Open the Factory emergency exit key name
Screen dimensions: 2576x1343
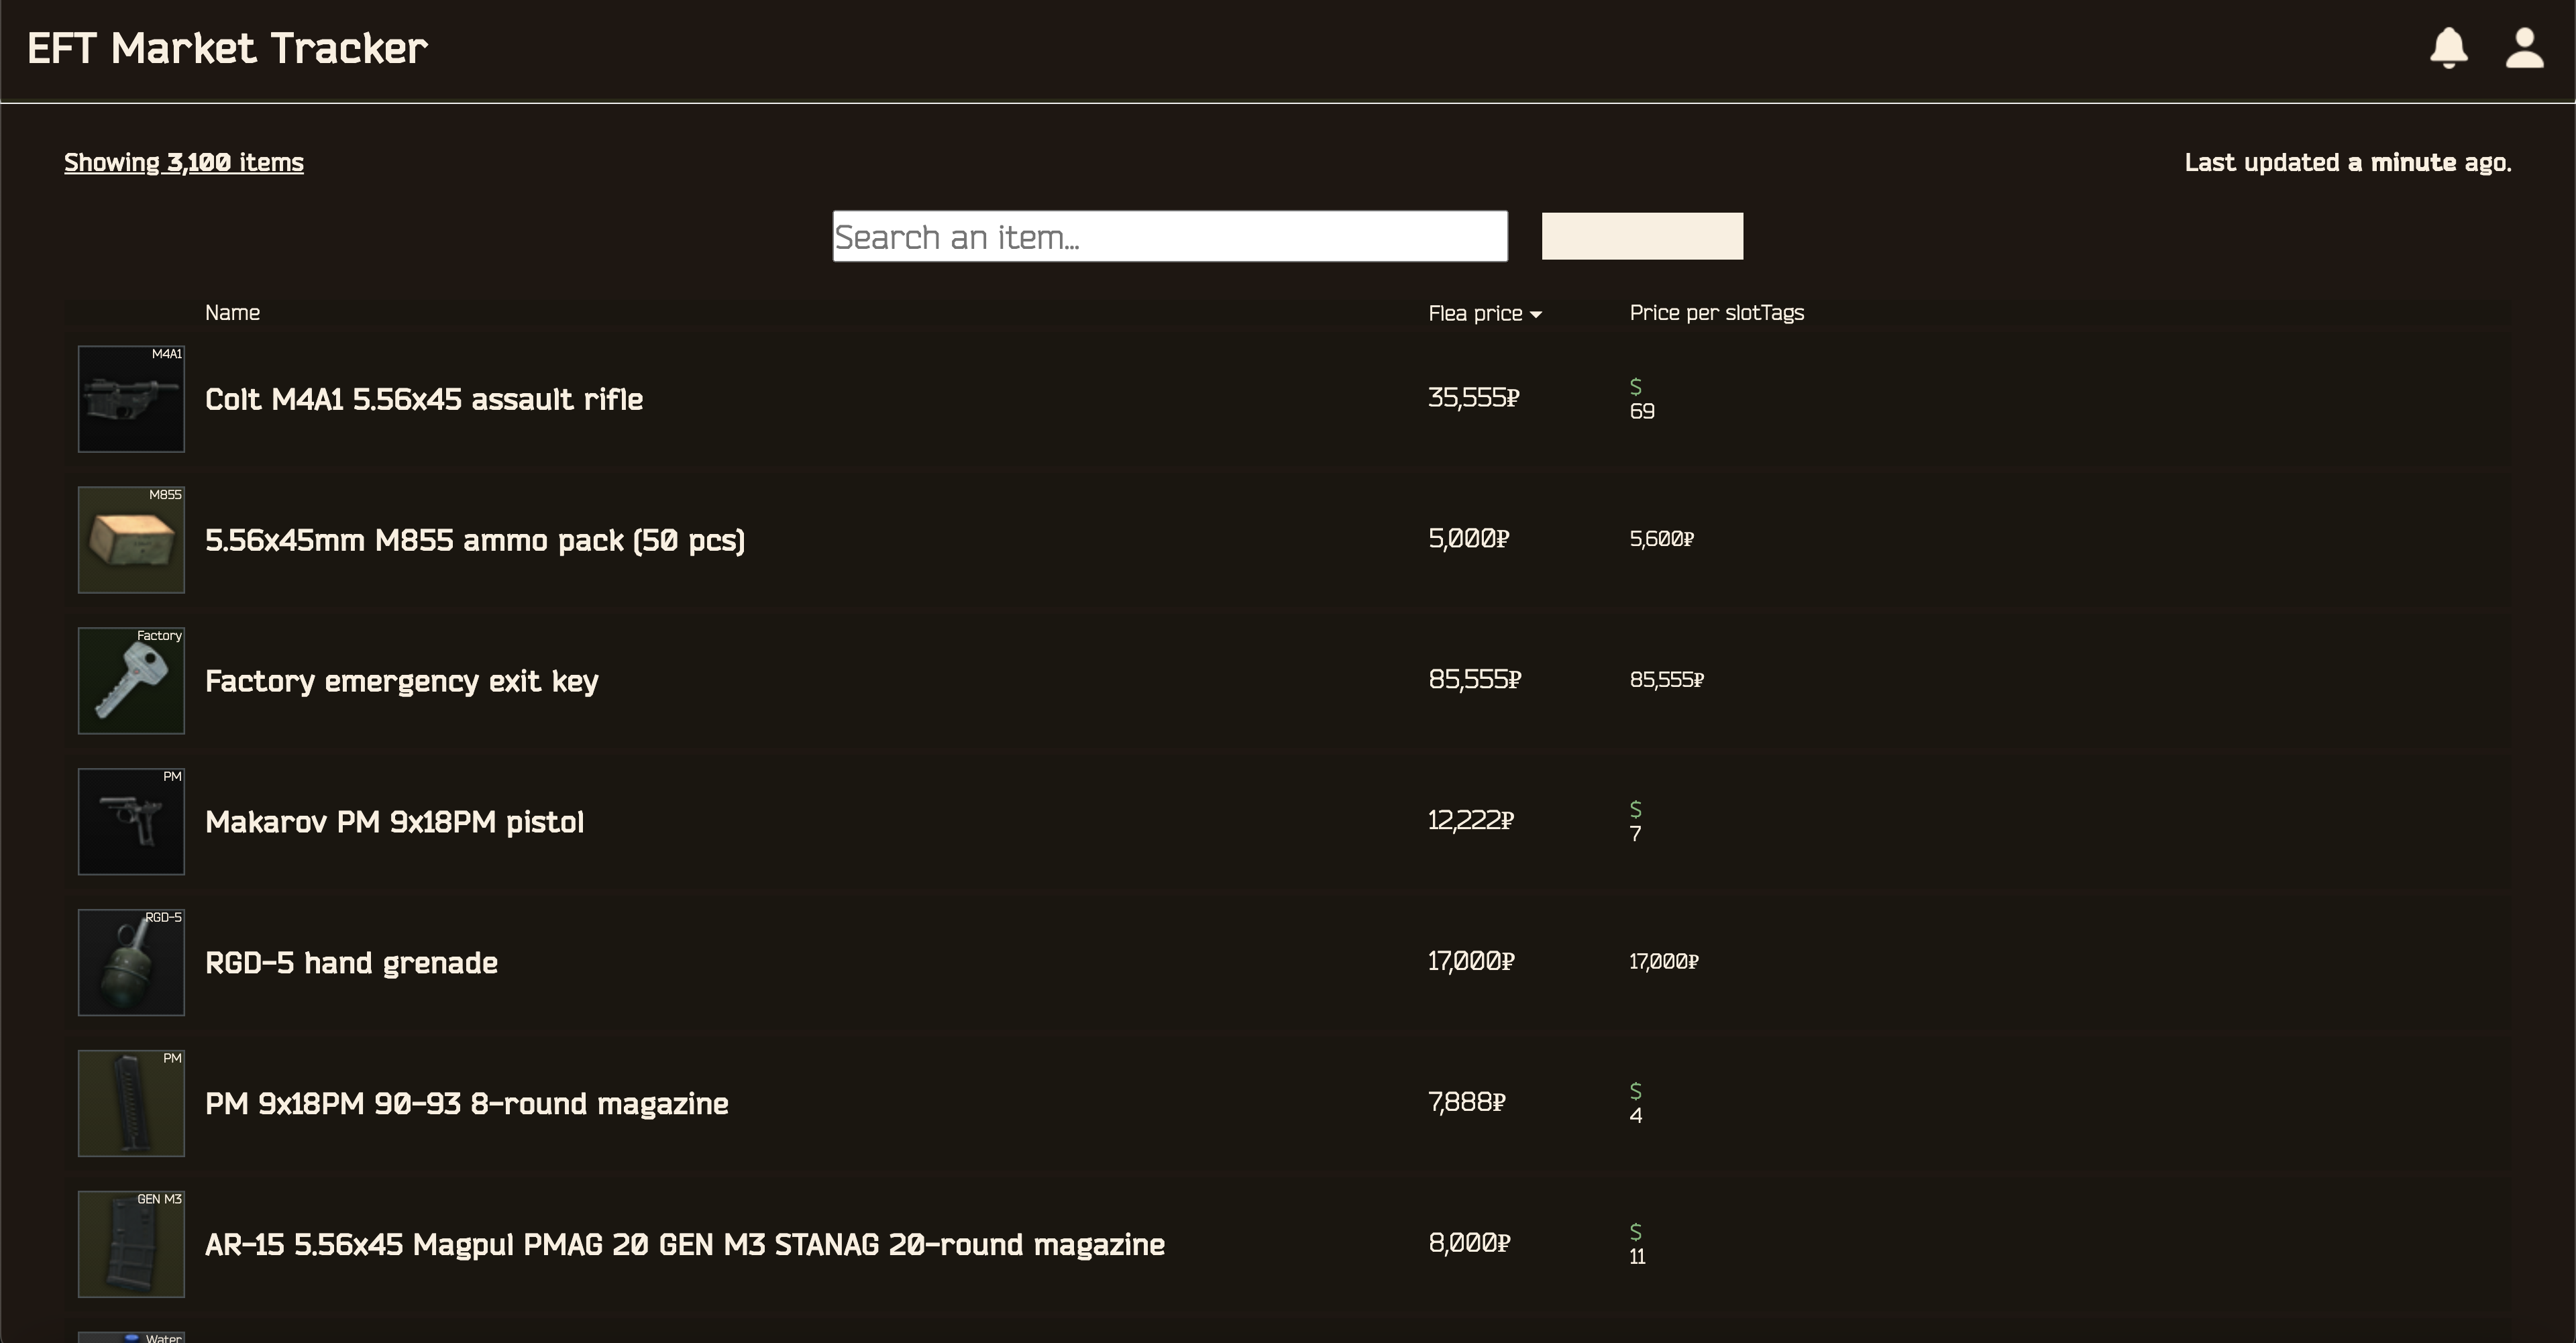402,682
